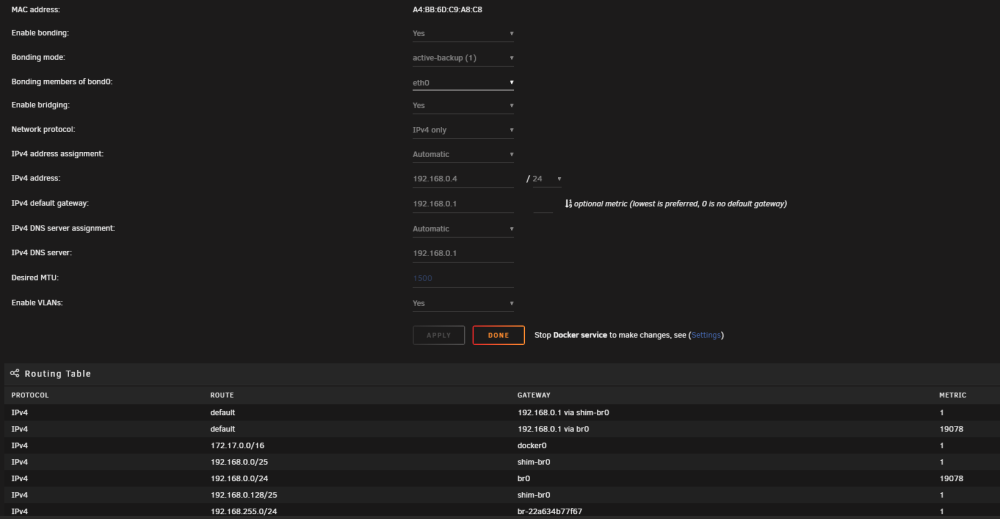Click the Routing Table share icon
1000x519 pixels.
click(15, 374)
